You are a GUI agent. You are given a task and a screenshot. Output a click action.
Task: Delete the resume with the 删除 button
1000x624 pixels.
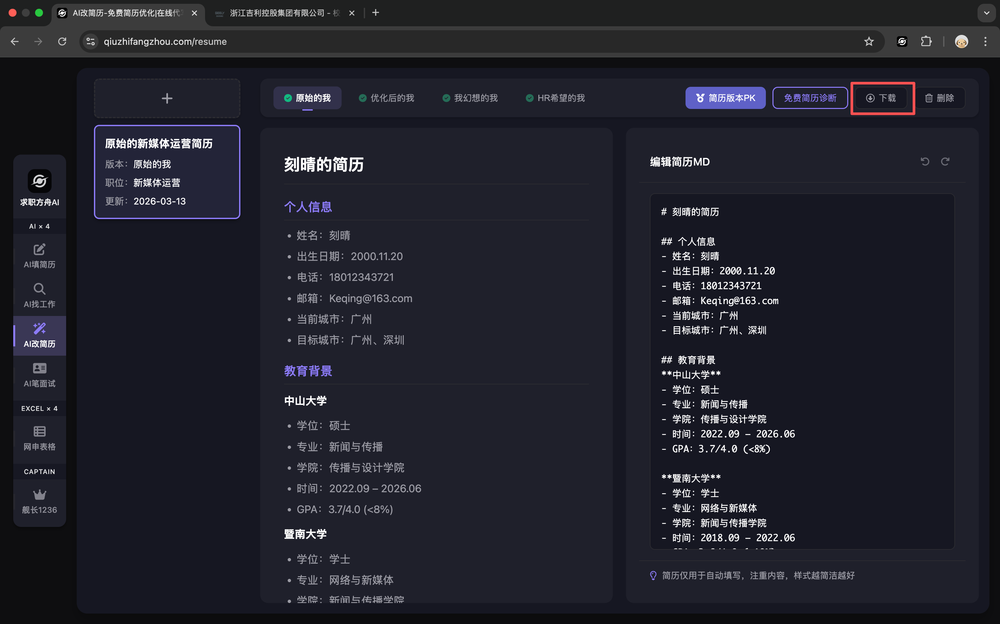point(939,98)
